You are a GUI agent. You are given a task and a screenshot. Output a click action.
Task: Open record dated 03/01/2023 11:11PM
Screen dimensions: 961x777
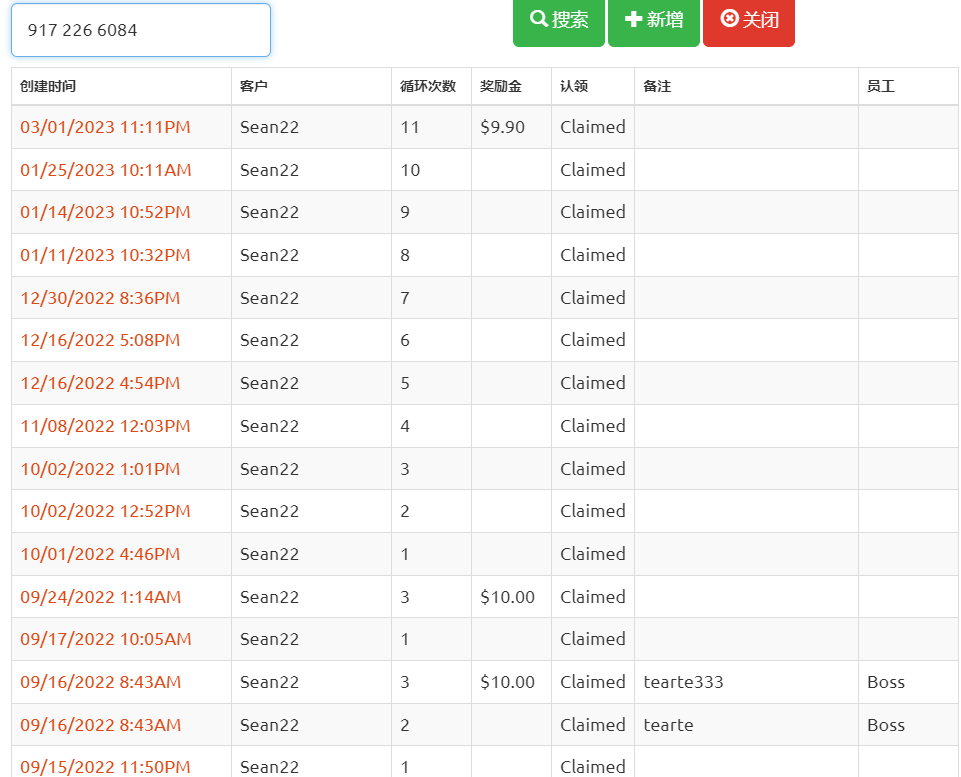tap(105, 127)
